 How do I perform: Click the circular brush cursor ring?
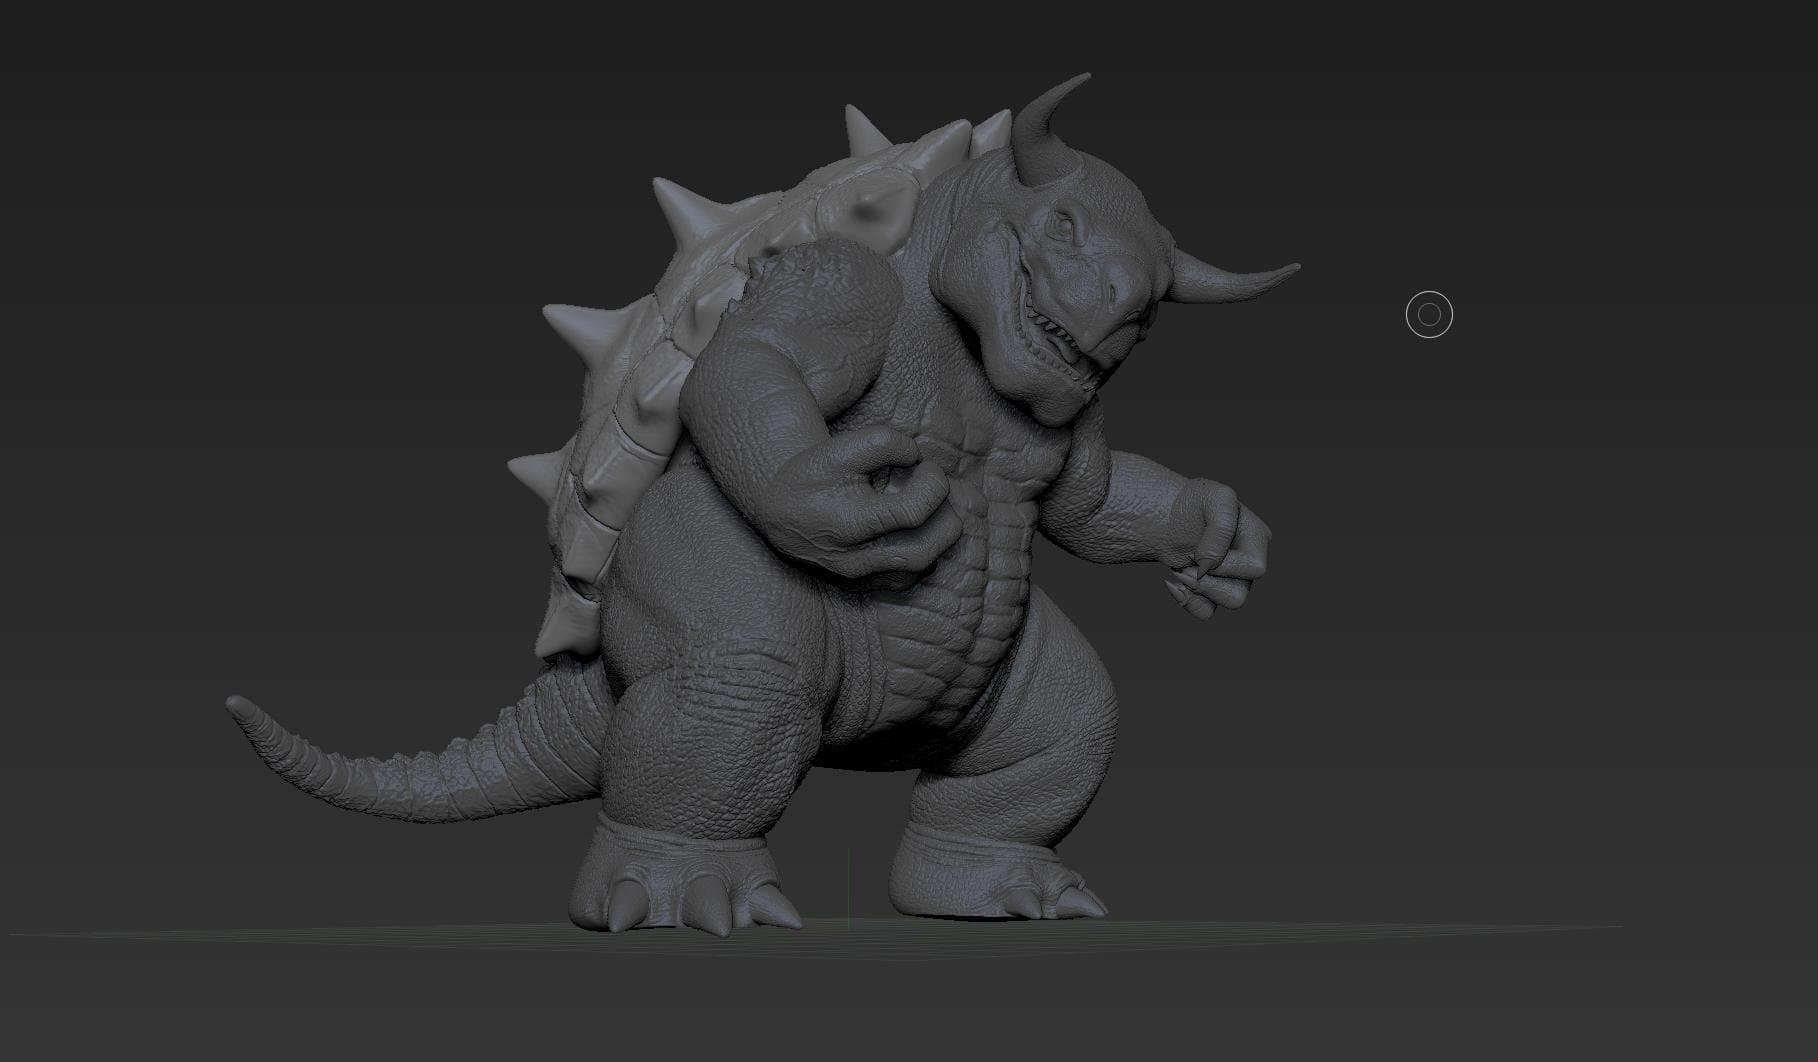[x=1429, y=315]
